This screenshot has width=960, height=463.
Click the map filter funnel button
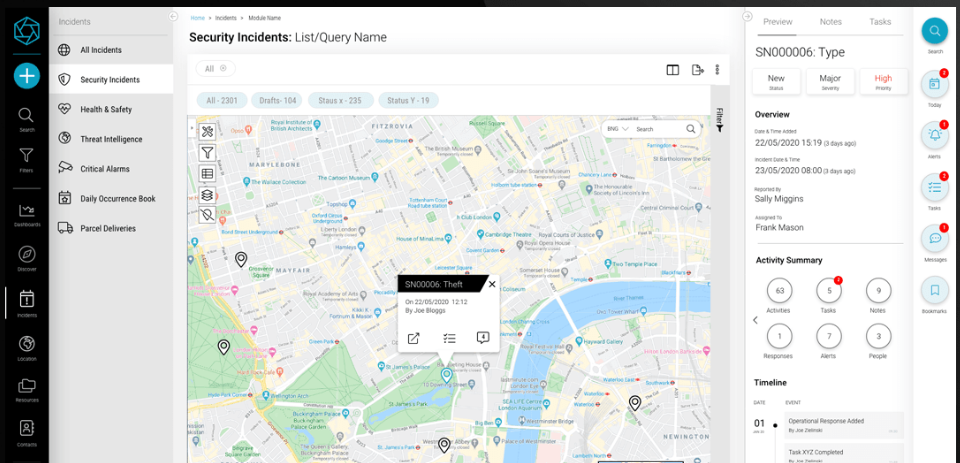point(207,152)
